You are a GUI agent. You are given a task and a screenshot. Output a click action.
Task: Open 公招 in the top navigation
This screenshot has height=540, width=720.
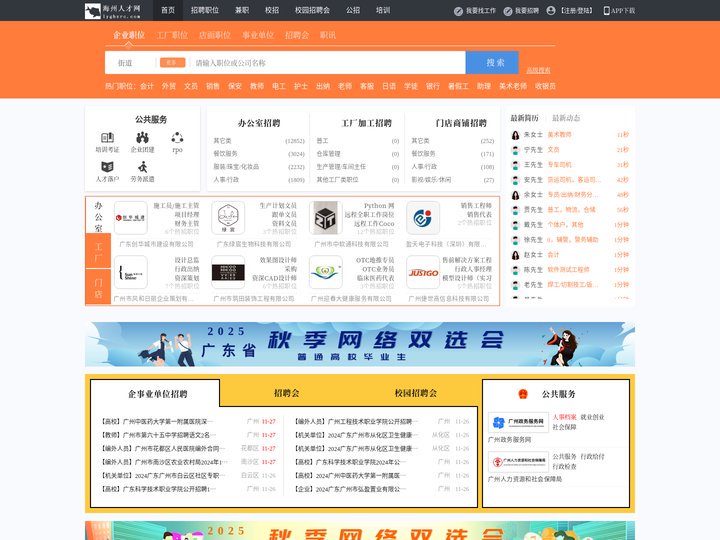pyautogui.click(x=353, y=10)
